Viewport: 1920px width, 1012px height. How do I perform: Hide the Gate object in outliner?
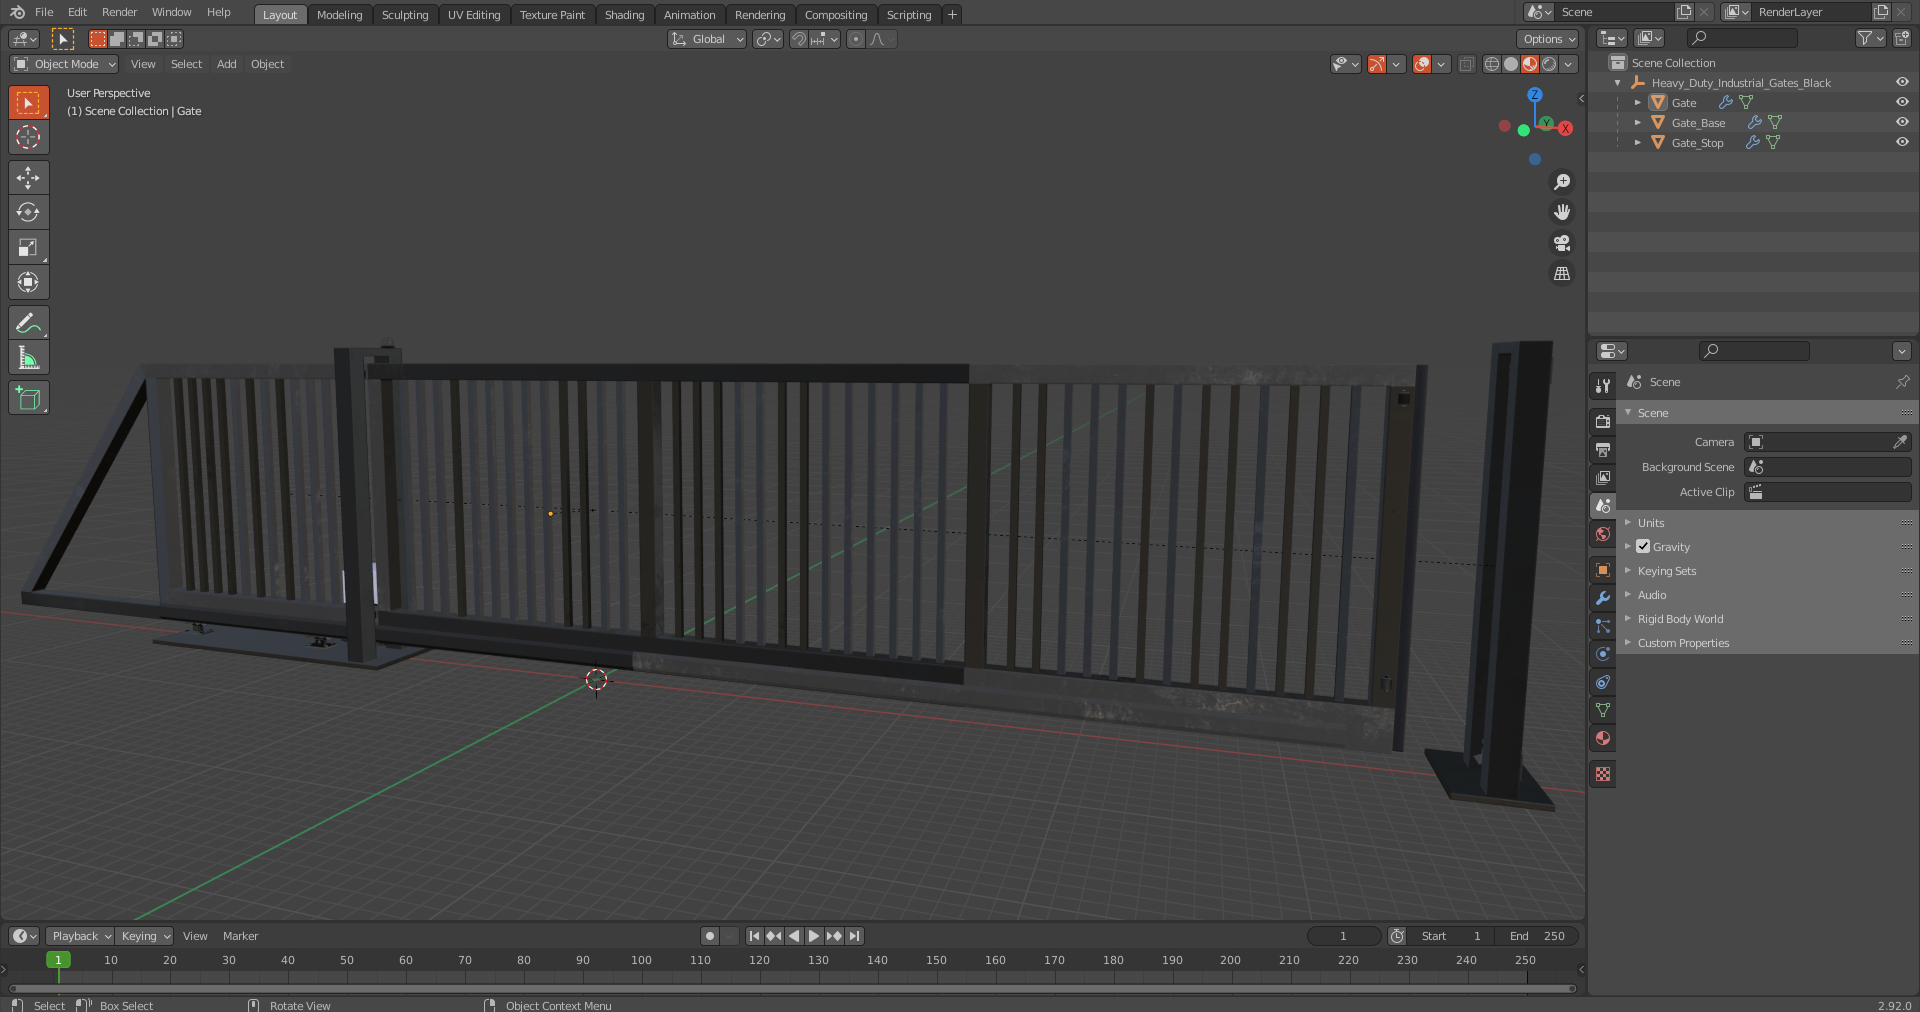[x=1902, y=102]
